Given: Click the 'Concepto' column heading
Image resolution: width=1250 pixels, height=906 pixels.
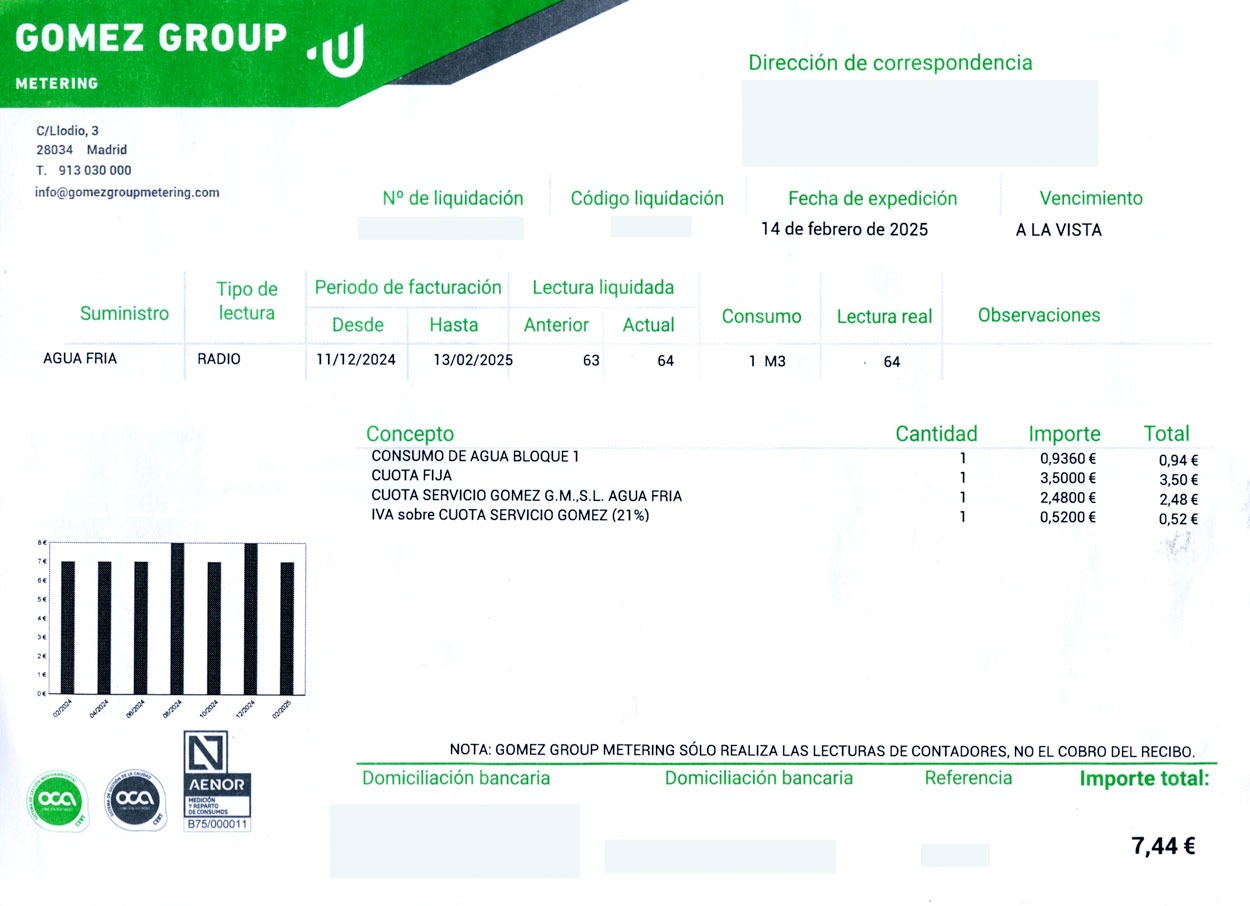Looking at the screenshot, I should coord(410,434).
